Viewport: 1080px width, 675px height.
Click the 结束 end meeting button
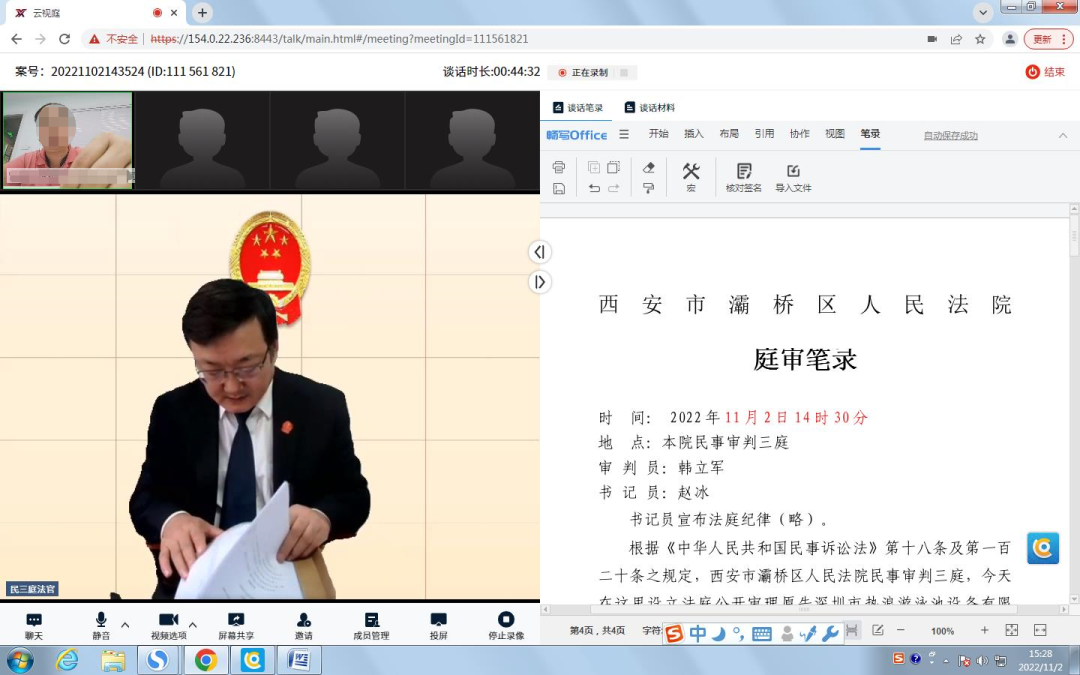(x=1045, y=72)
